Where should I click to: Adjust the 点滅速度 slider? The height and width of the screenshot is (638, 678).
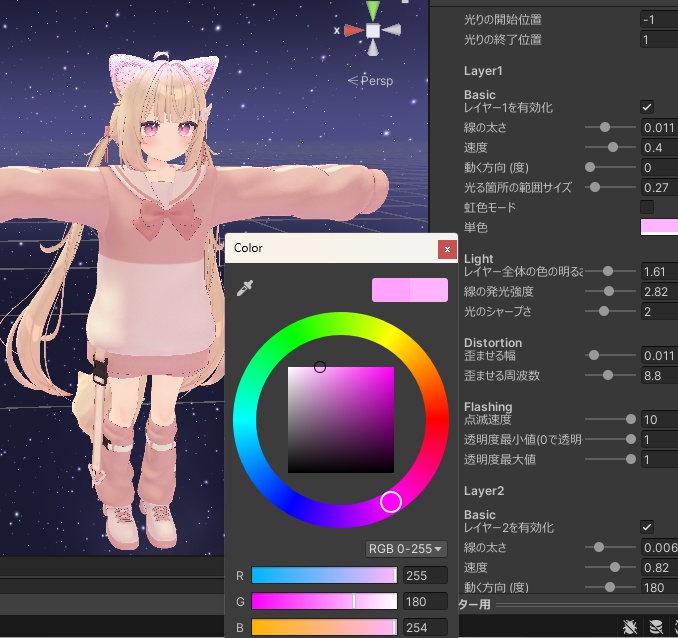point(611,419)
